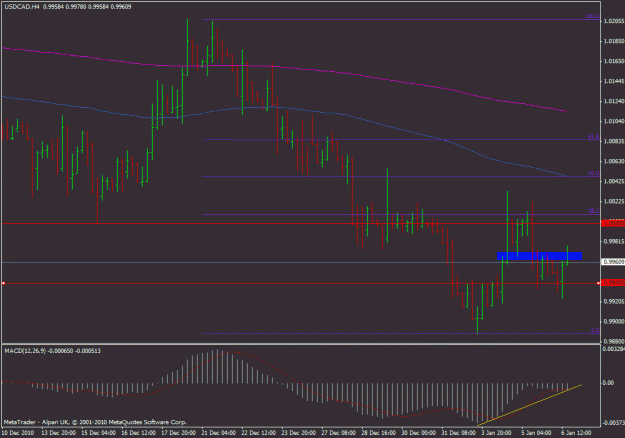Click the 17 Dec 20:00 date label

[x=179, y=432]
